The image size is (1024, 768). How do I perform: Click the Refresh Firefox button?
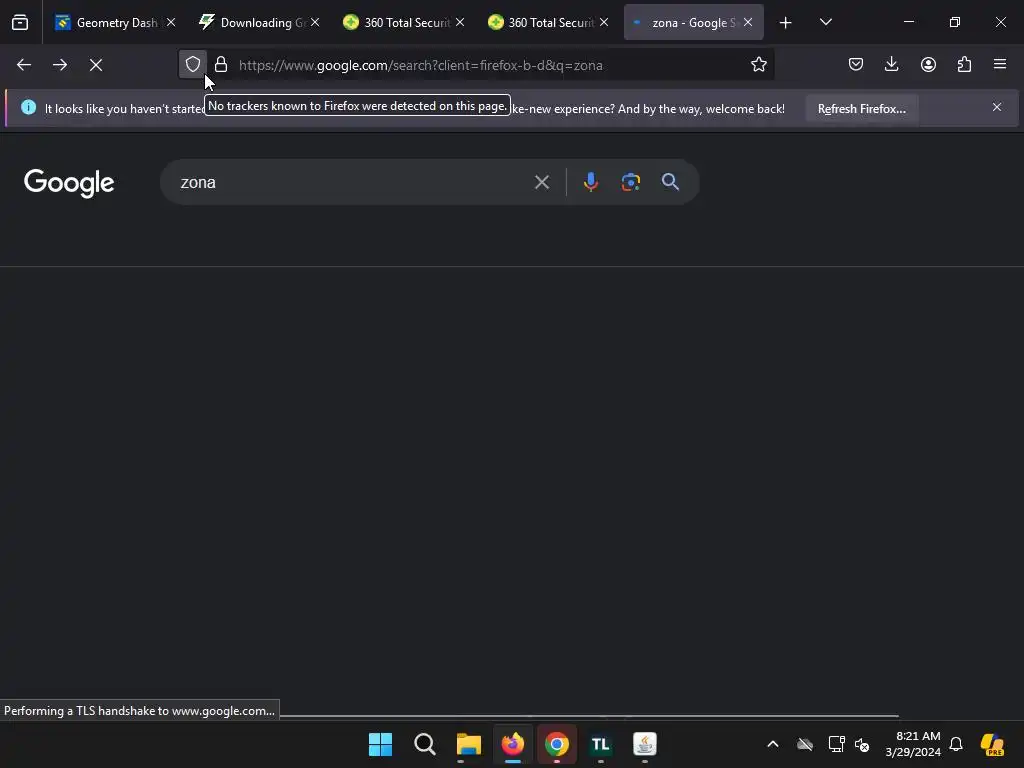(861, 109)
